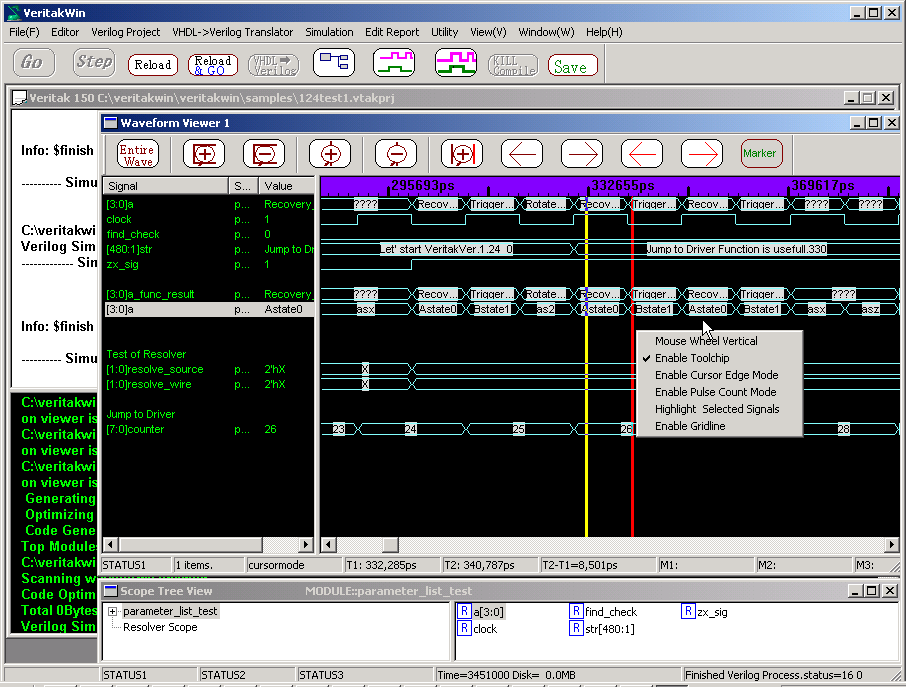
Task: Enable Cursor Edge Mode option
Action: (x=716, y=375)
